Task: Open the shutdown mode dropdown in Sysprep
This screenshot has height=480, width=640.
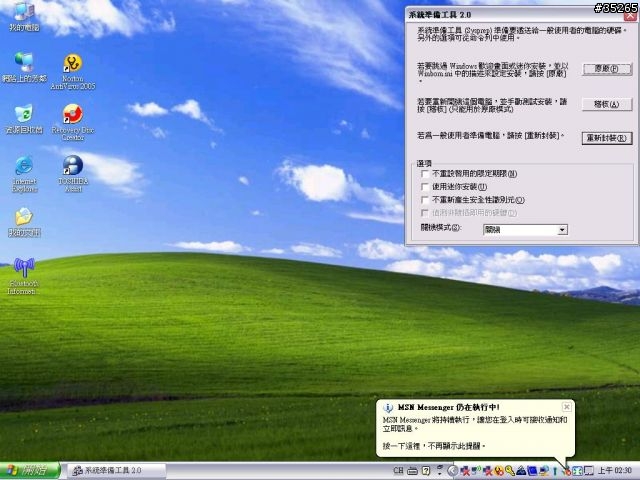Action: (562, 230)
